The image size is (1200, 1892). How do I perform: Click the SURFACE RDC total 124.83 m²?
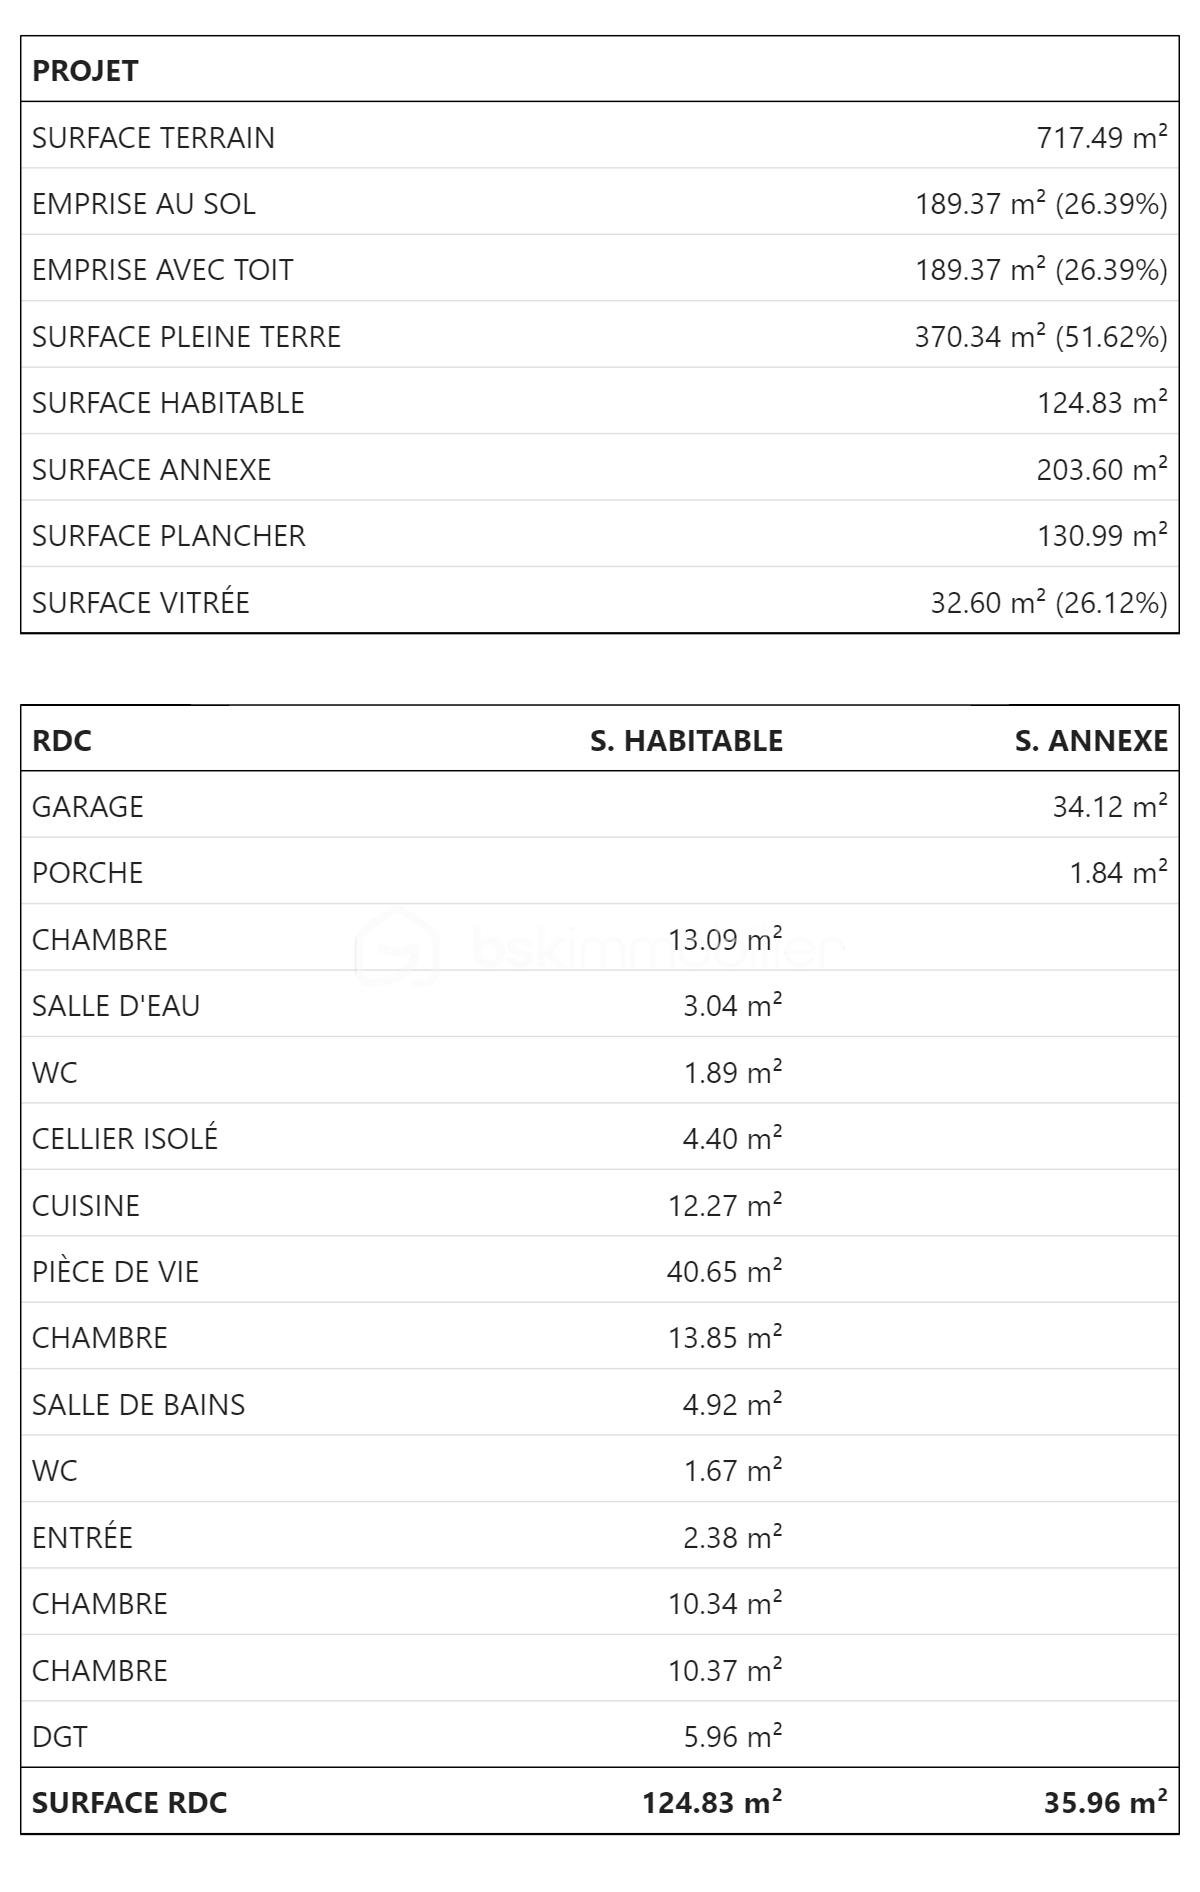point(711,1802)
